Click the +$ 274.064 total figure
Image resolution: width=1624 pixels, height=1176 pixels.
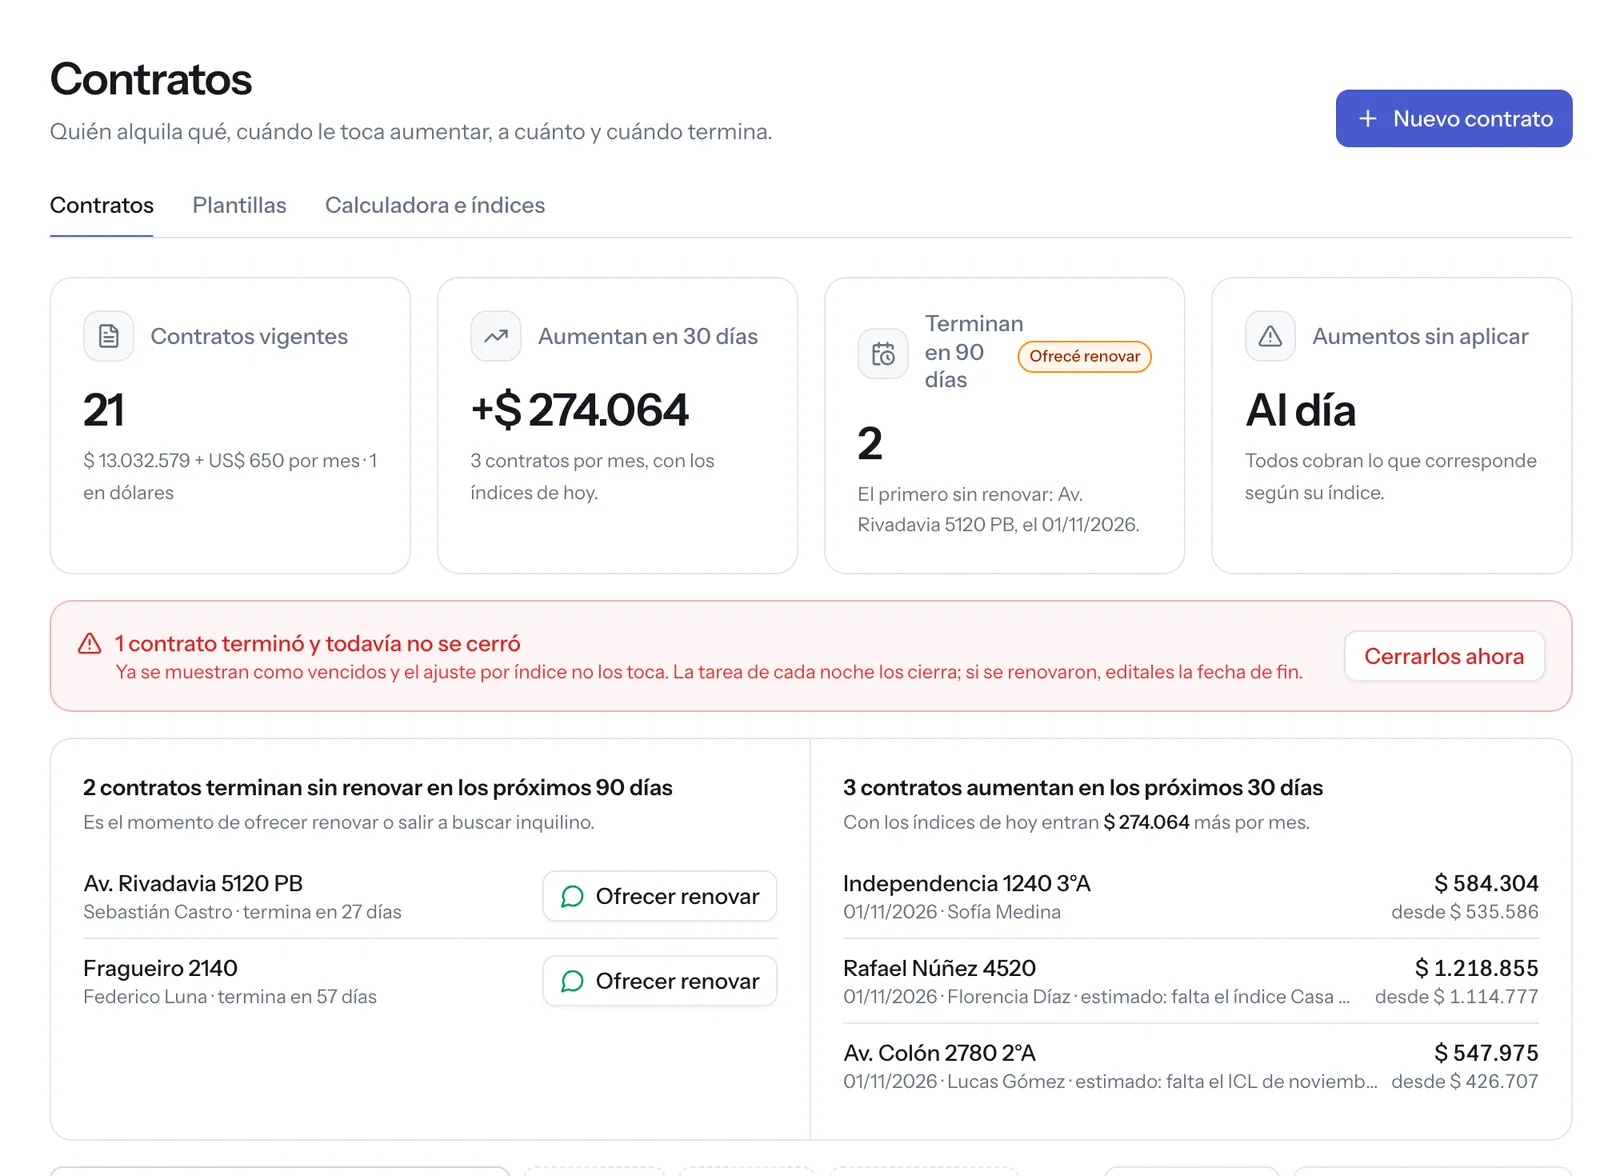pyautogui.click(x=580, y=410)
